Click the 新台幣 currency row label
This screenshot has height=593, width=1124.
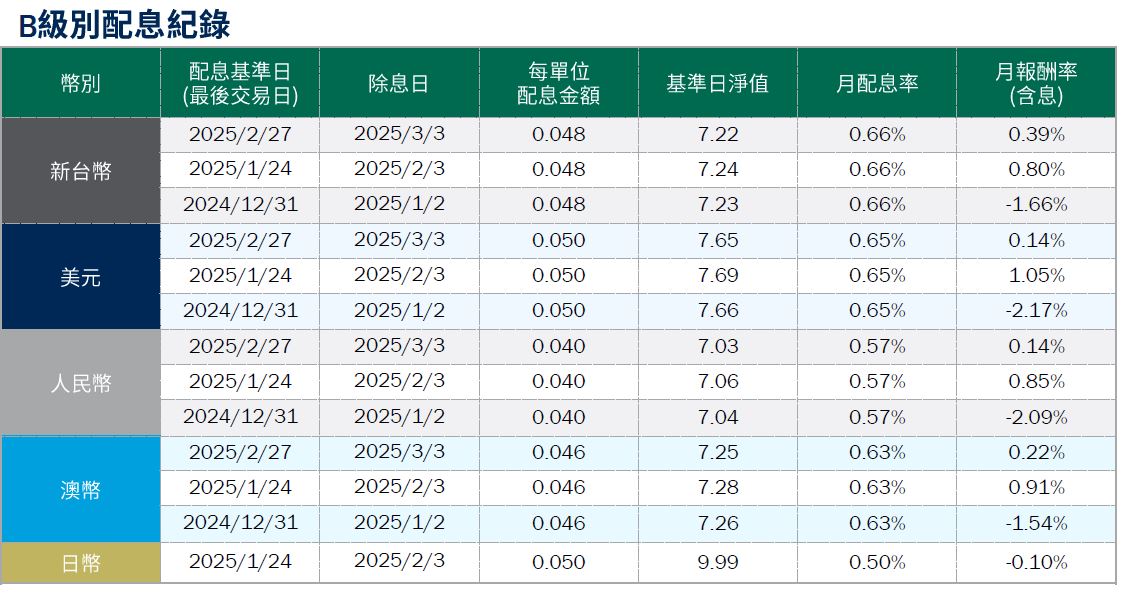click(80, 171)
